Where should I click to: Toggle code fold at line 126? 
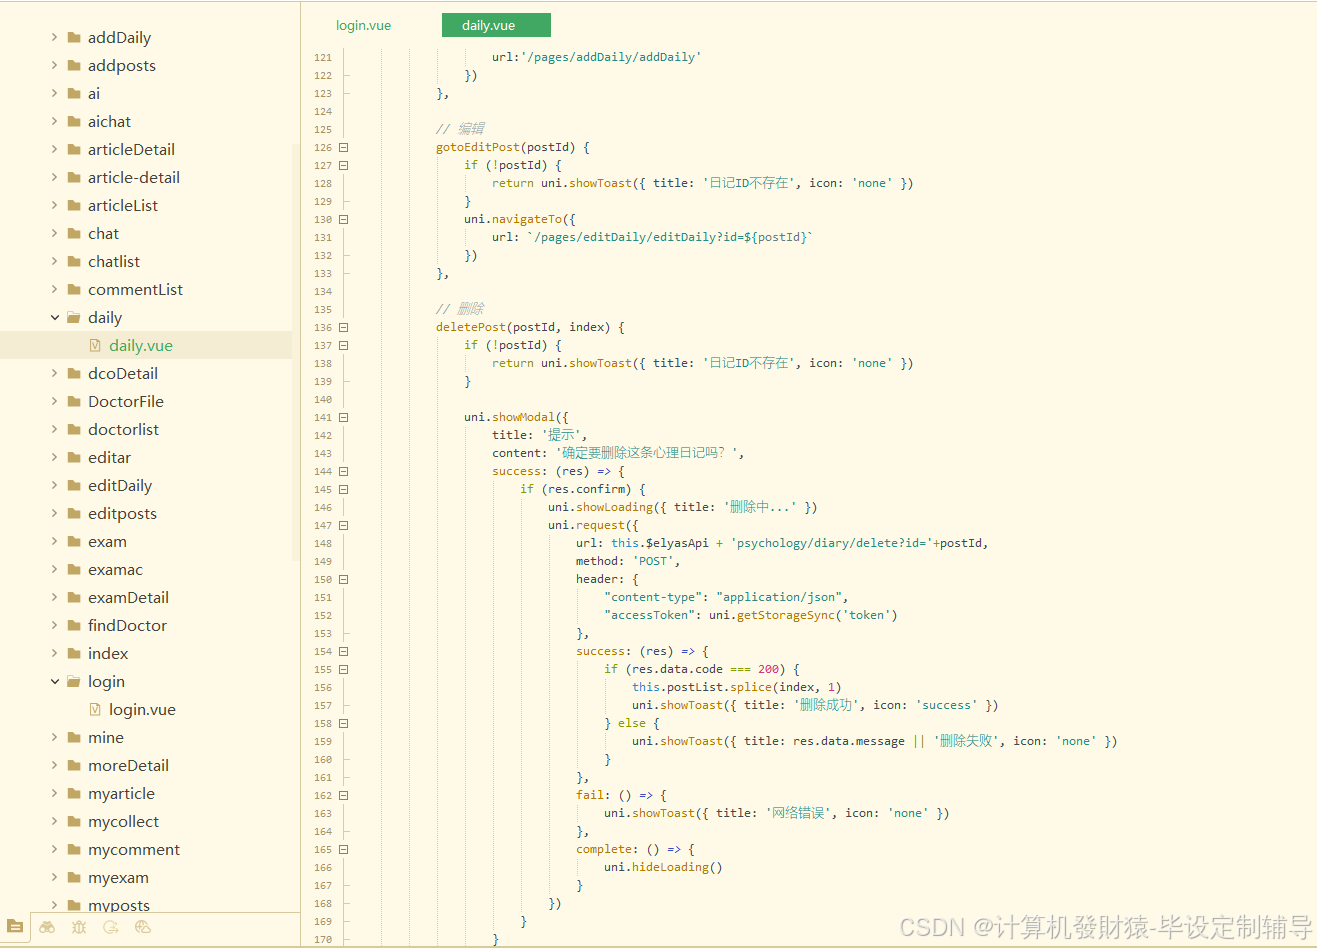[x=343, y=147]
